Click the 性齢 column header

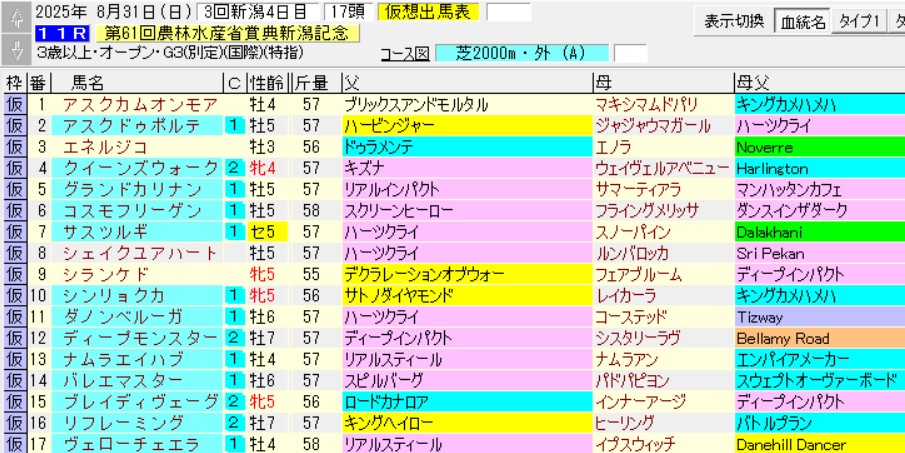tap(266, 82)
